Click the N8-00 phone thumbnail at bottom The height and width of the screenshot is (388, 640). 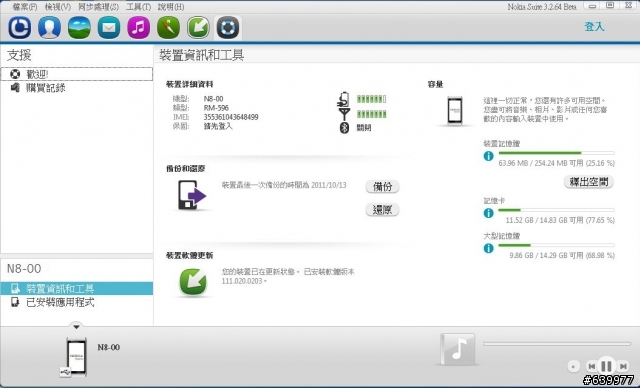tap(76, 357)
